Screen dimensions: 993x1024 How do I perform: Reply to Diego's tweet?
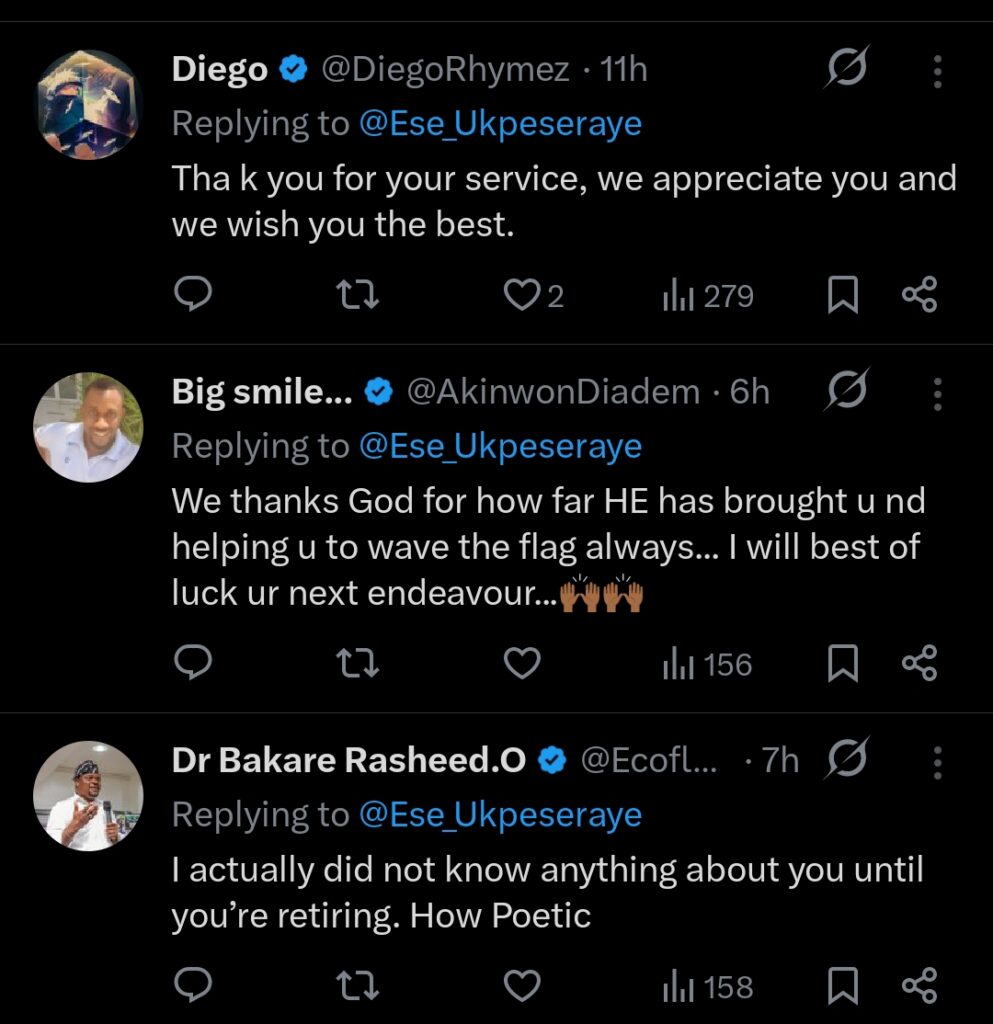(x=193, y=295)
